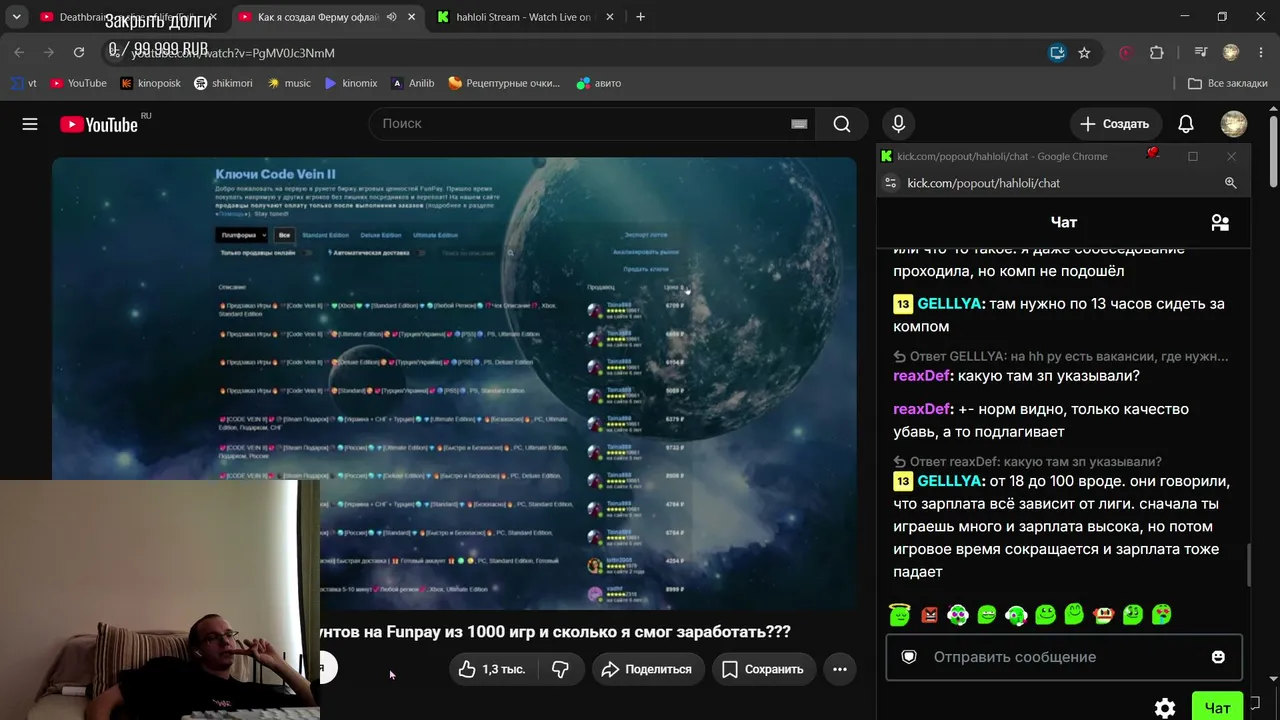Open zoom control in Kick chat window
The width and height of the screenshot is (1280, 720).
pyautogui.click(x=1231, y=183)
